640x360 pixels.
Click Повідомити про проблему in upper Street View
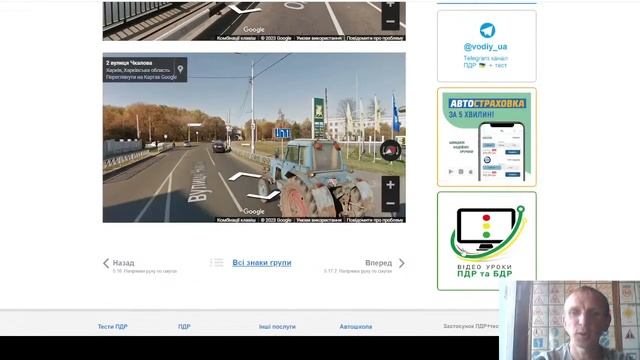click(375, 38)
